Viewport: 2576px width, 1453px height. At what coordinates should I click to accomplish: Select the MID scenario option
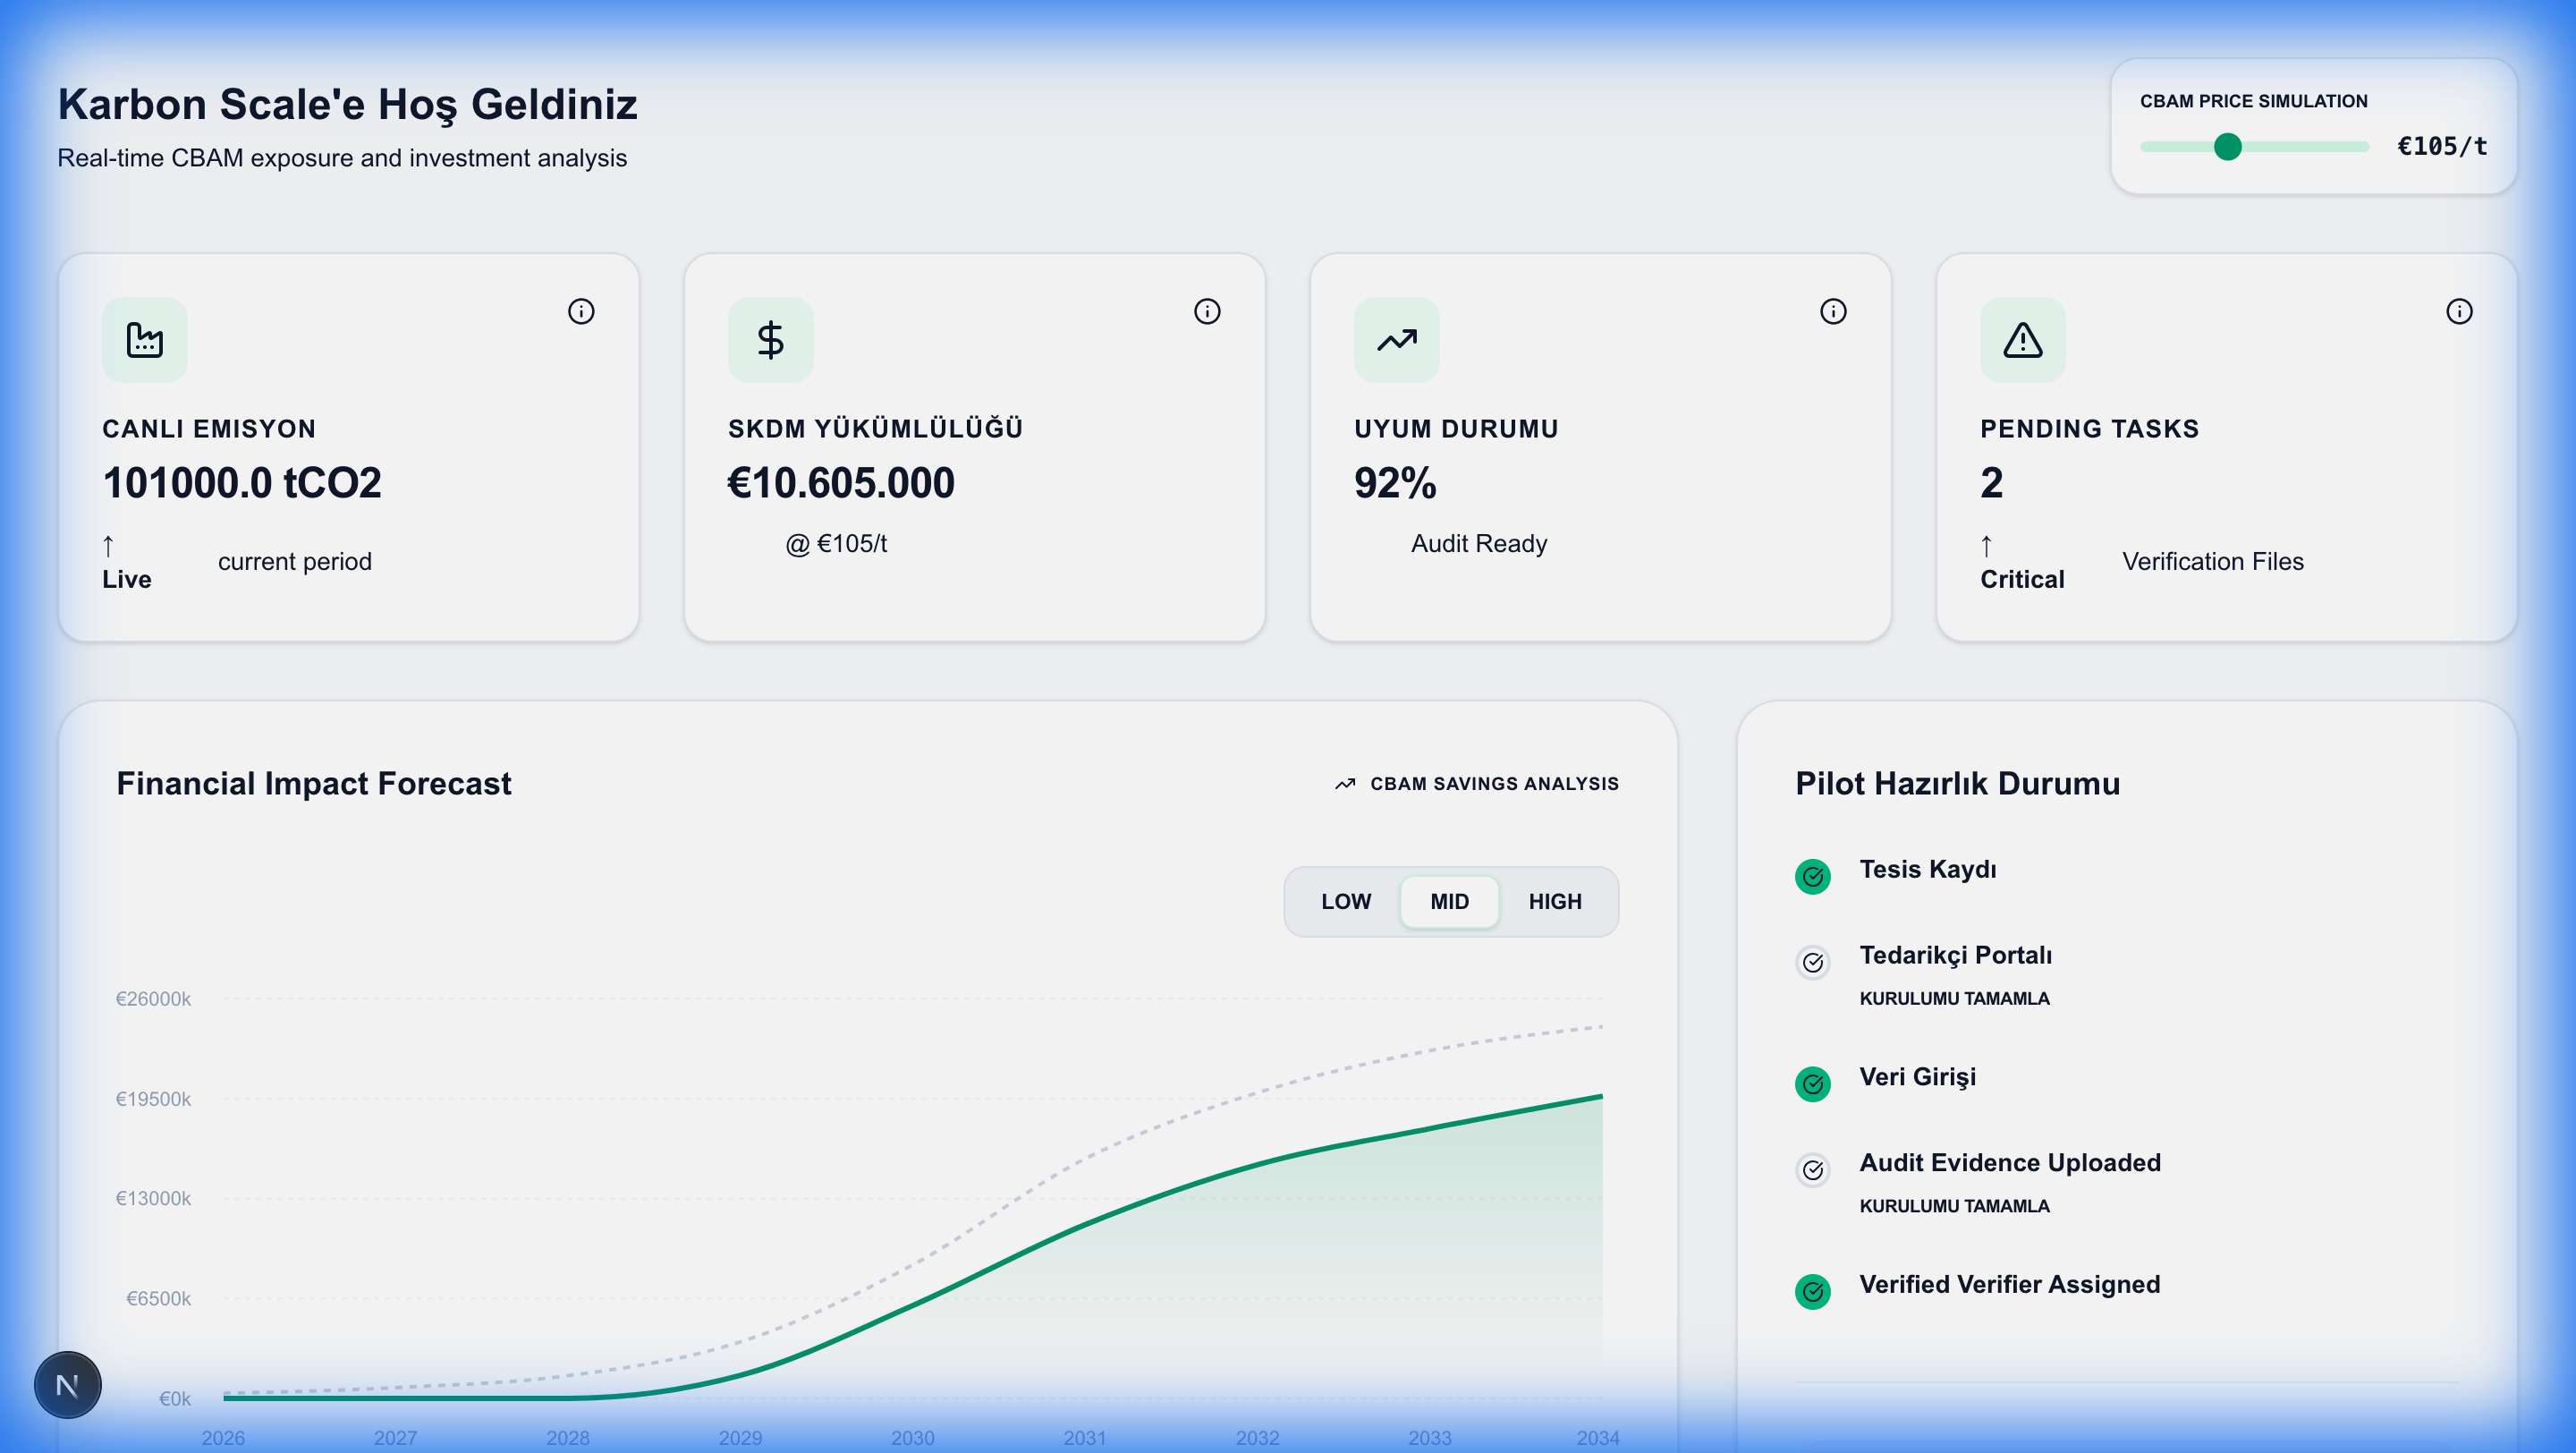click(x=1449, y=901)
